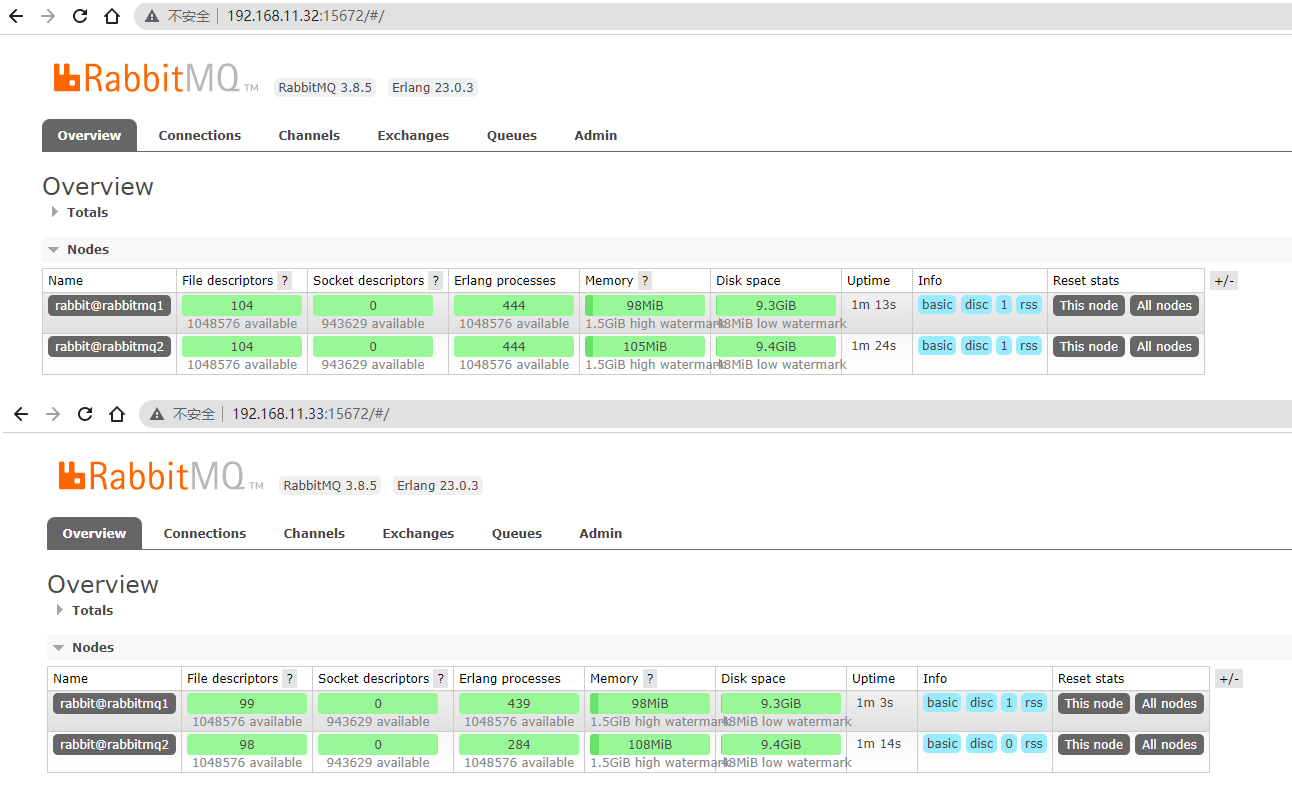Image resolution: width=1292 pixels, height=787 pixels.
Task: Click 'This node' for rabbitmq2 in the top table
Action: [1089, 347]
